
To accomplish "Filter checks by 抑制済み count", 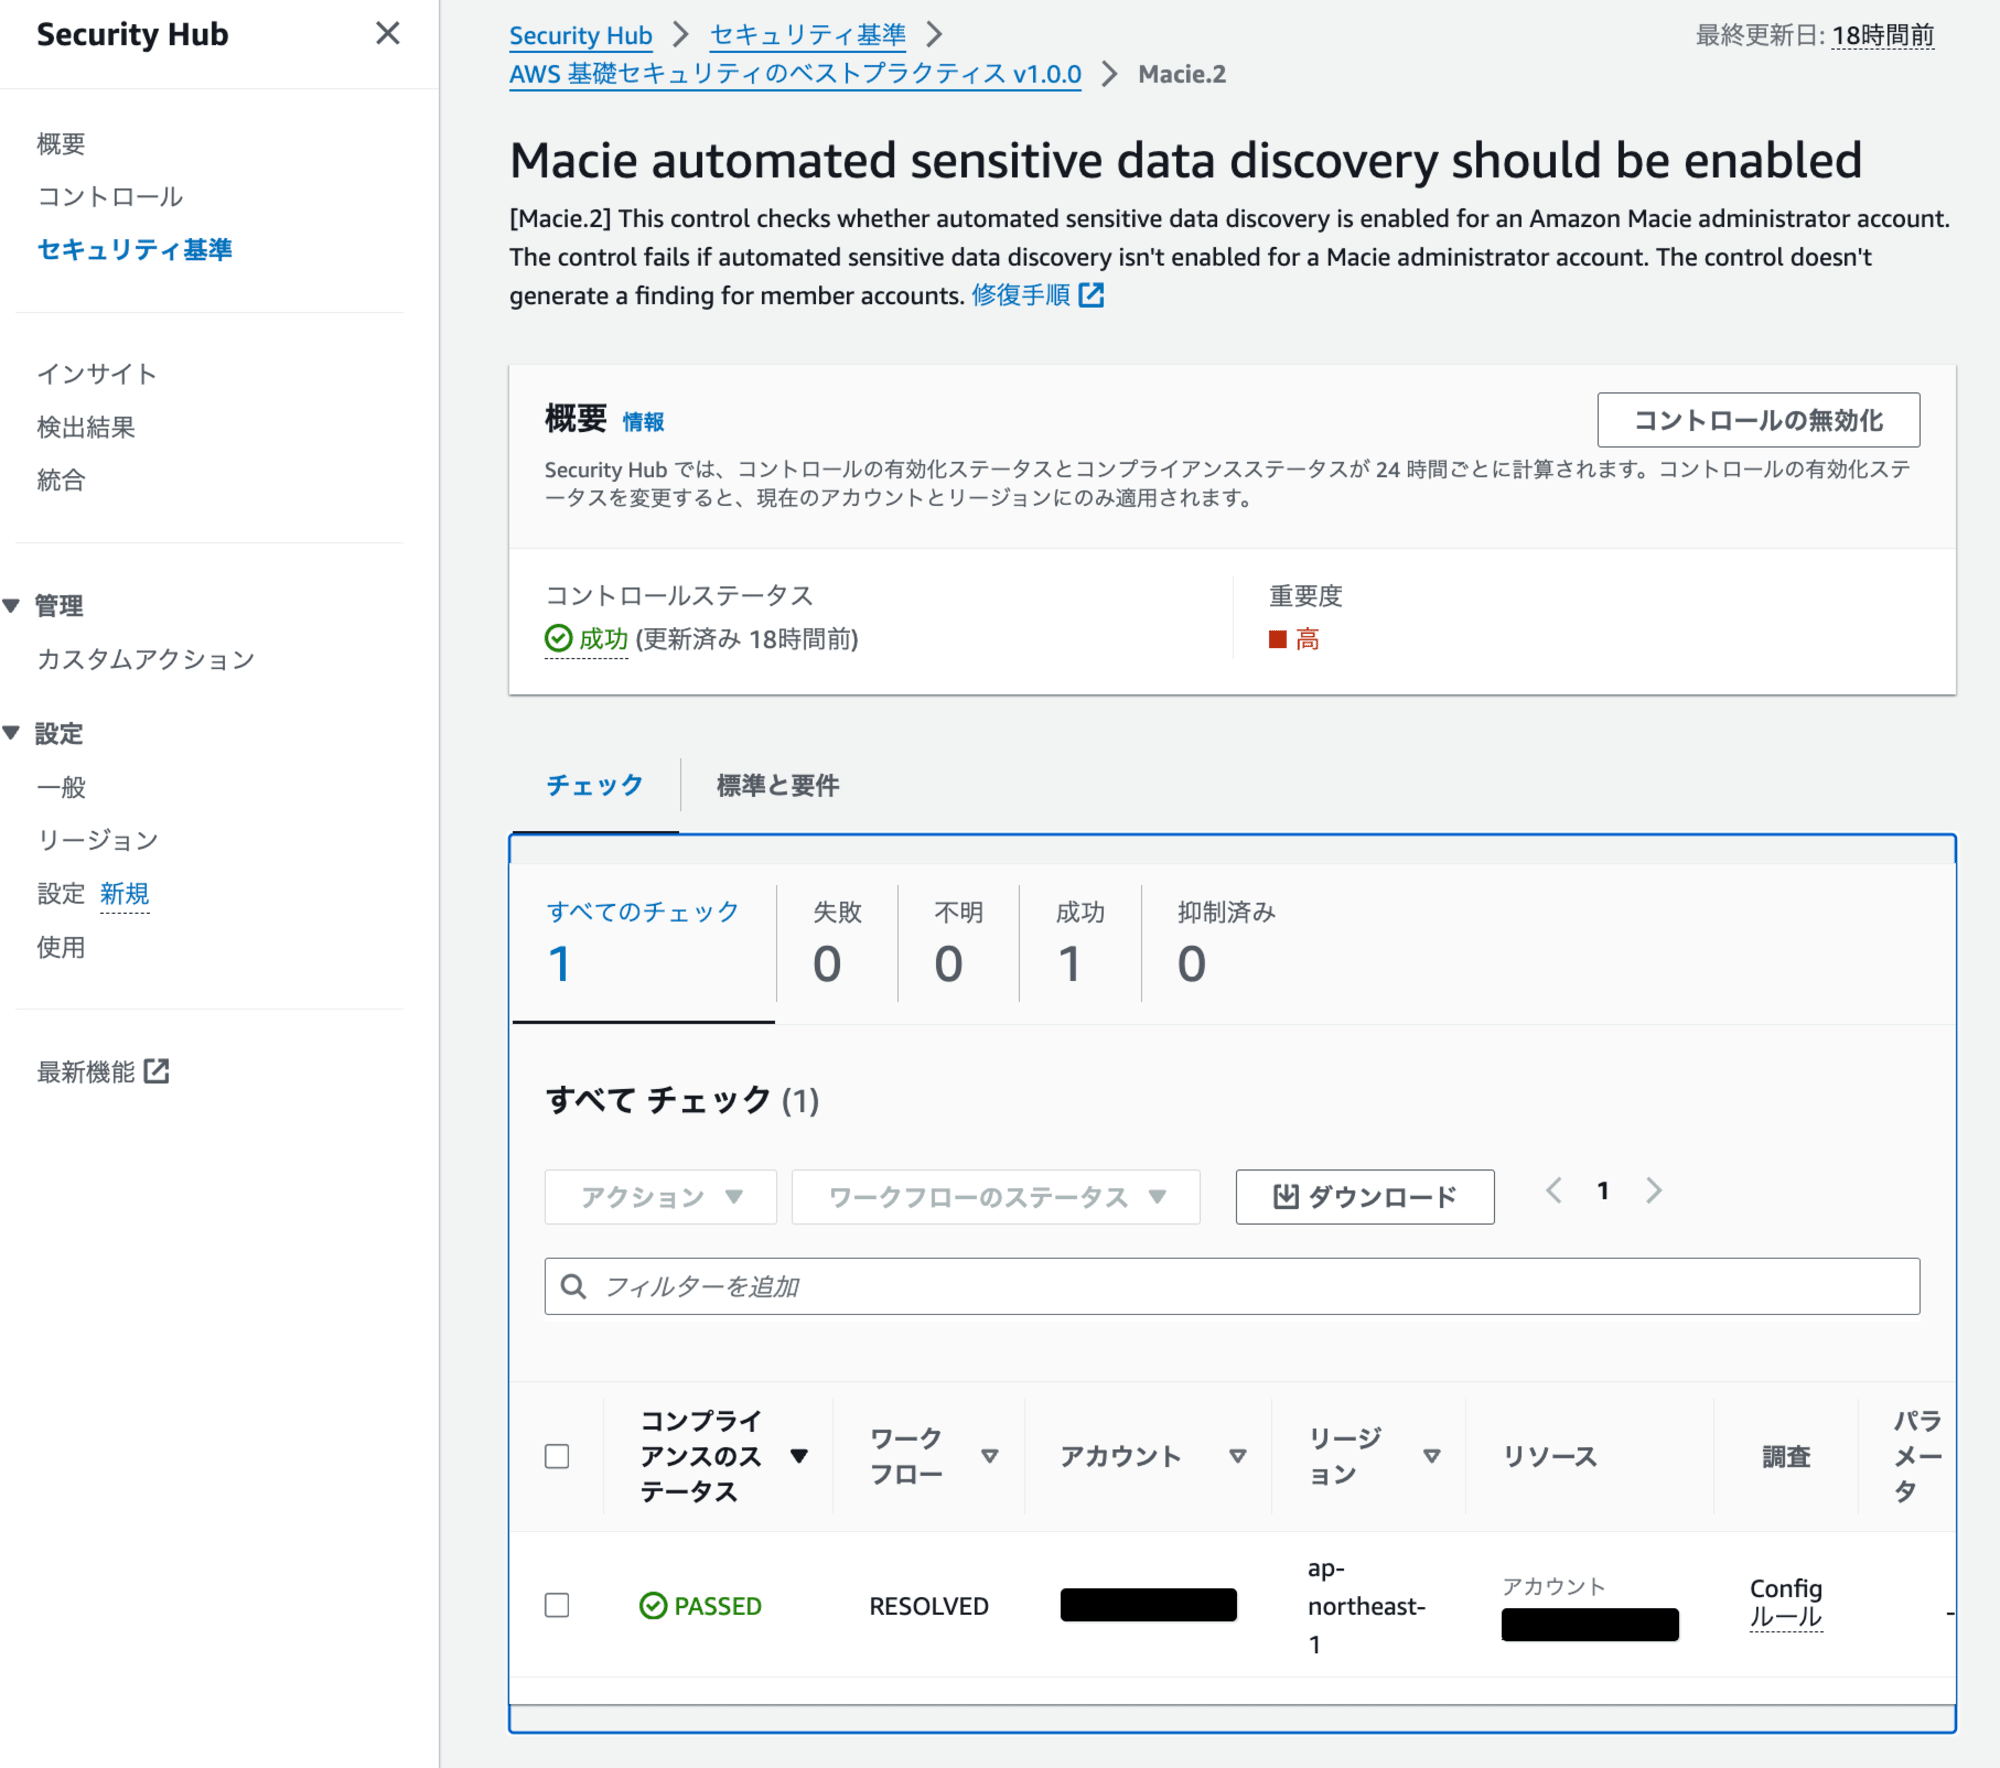I will 1226,943.
